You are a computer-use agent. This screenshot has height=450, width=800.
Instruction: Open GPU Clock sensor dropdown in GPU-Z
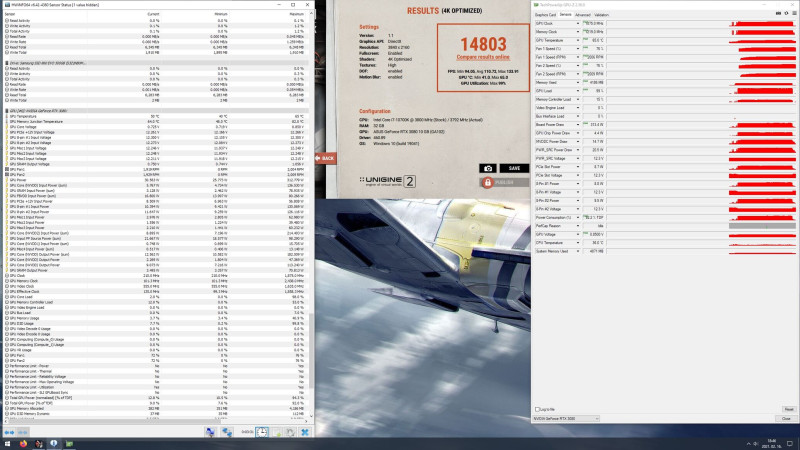[x=578, y=23]
